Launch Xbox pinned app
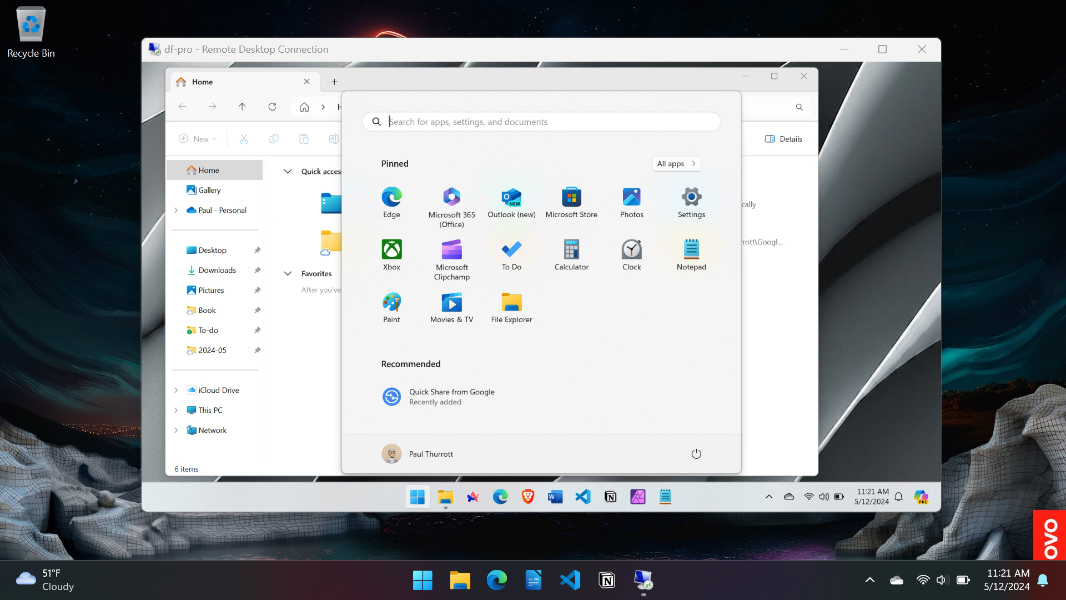The width and height of the screenshot is (1066, 600). click(x=392, y=255)
